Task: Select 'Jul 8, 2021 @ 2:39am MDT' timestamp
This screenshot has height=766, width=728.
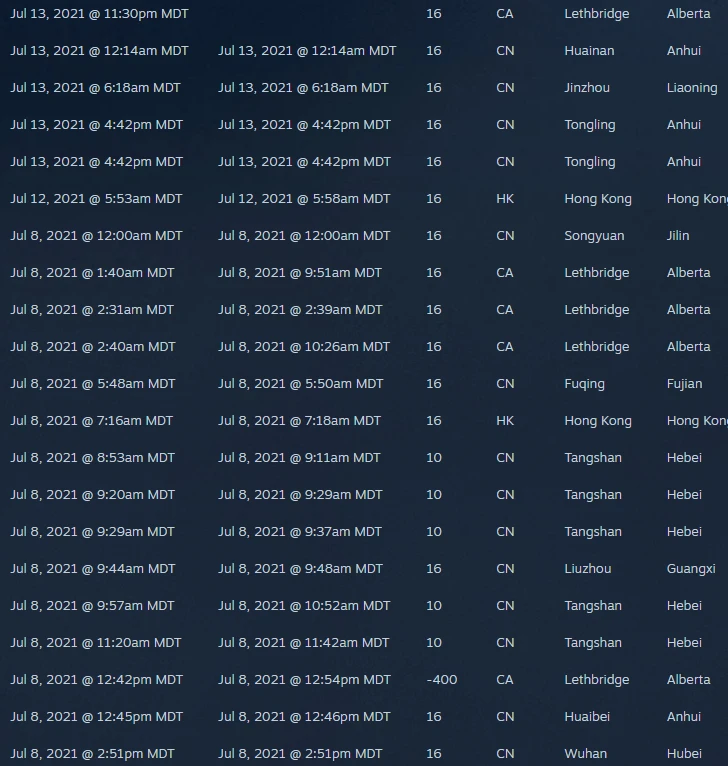Action: 300,310
